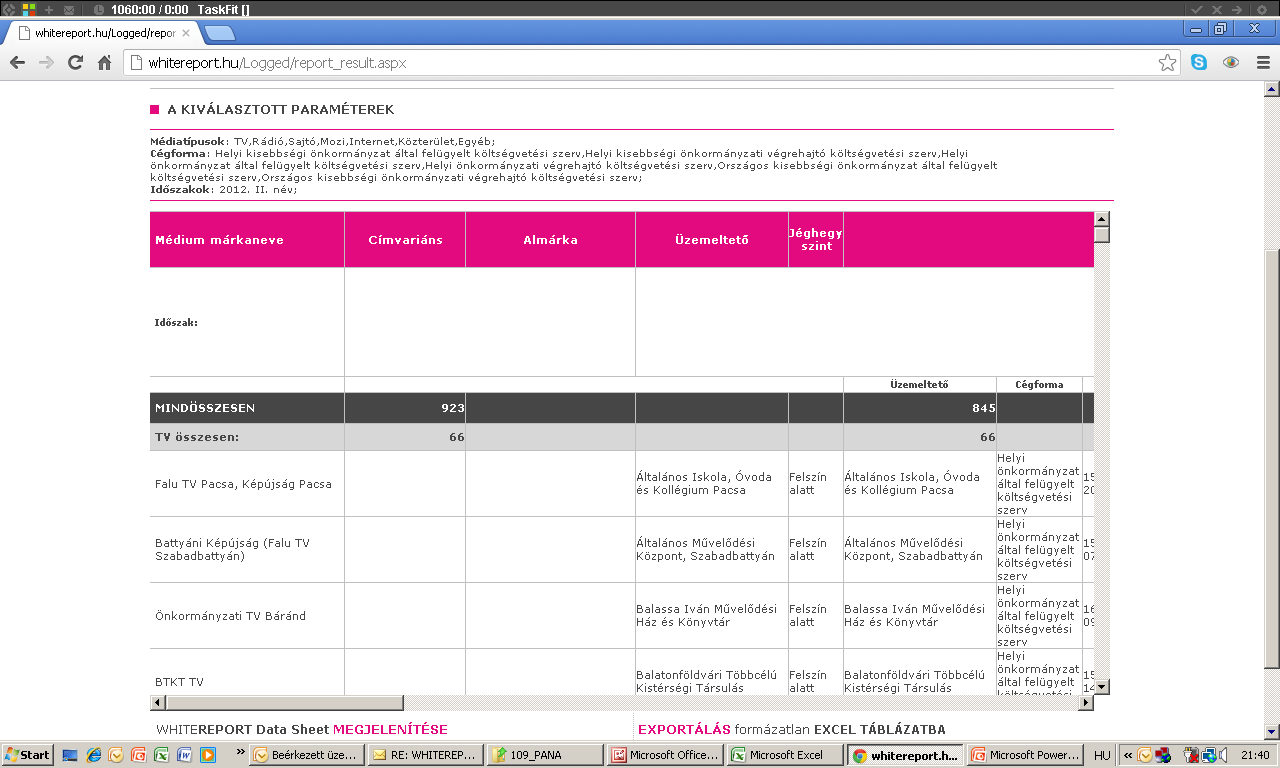The height and width of the screenshot is (768, 1280).
Task: Expand hidden tray icons chevron
Action: [x=1128, y=755]
